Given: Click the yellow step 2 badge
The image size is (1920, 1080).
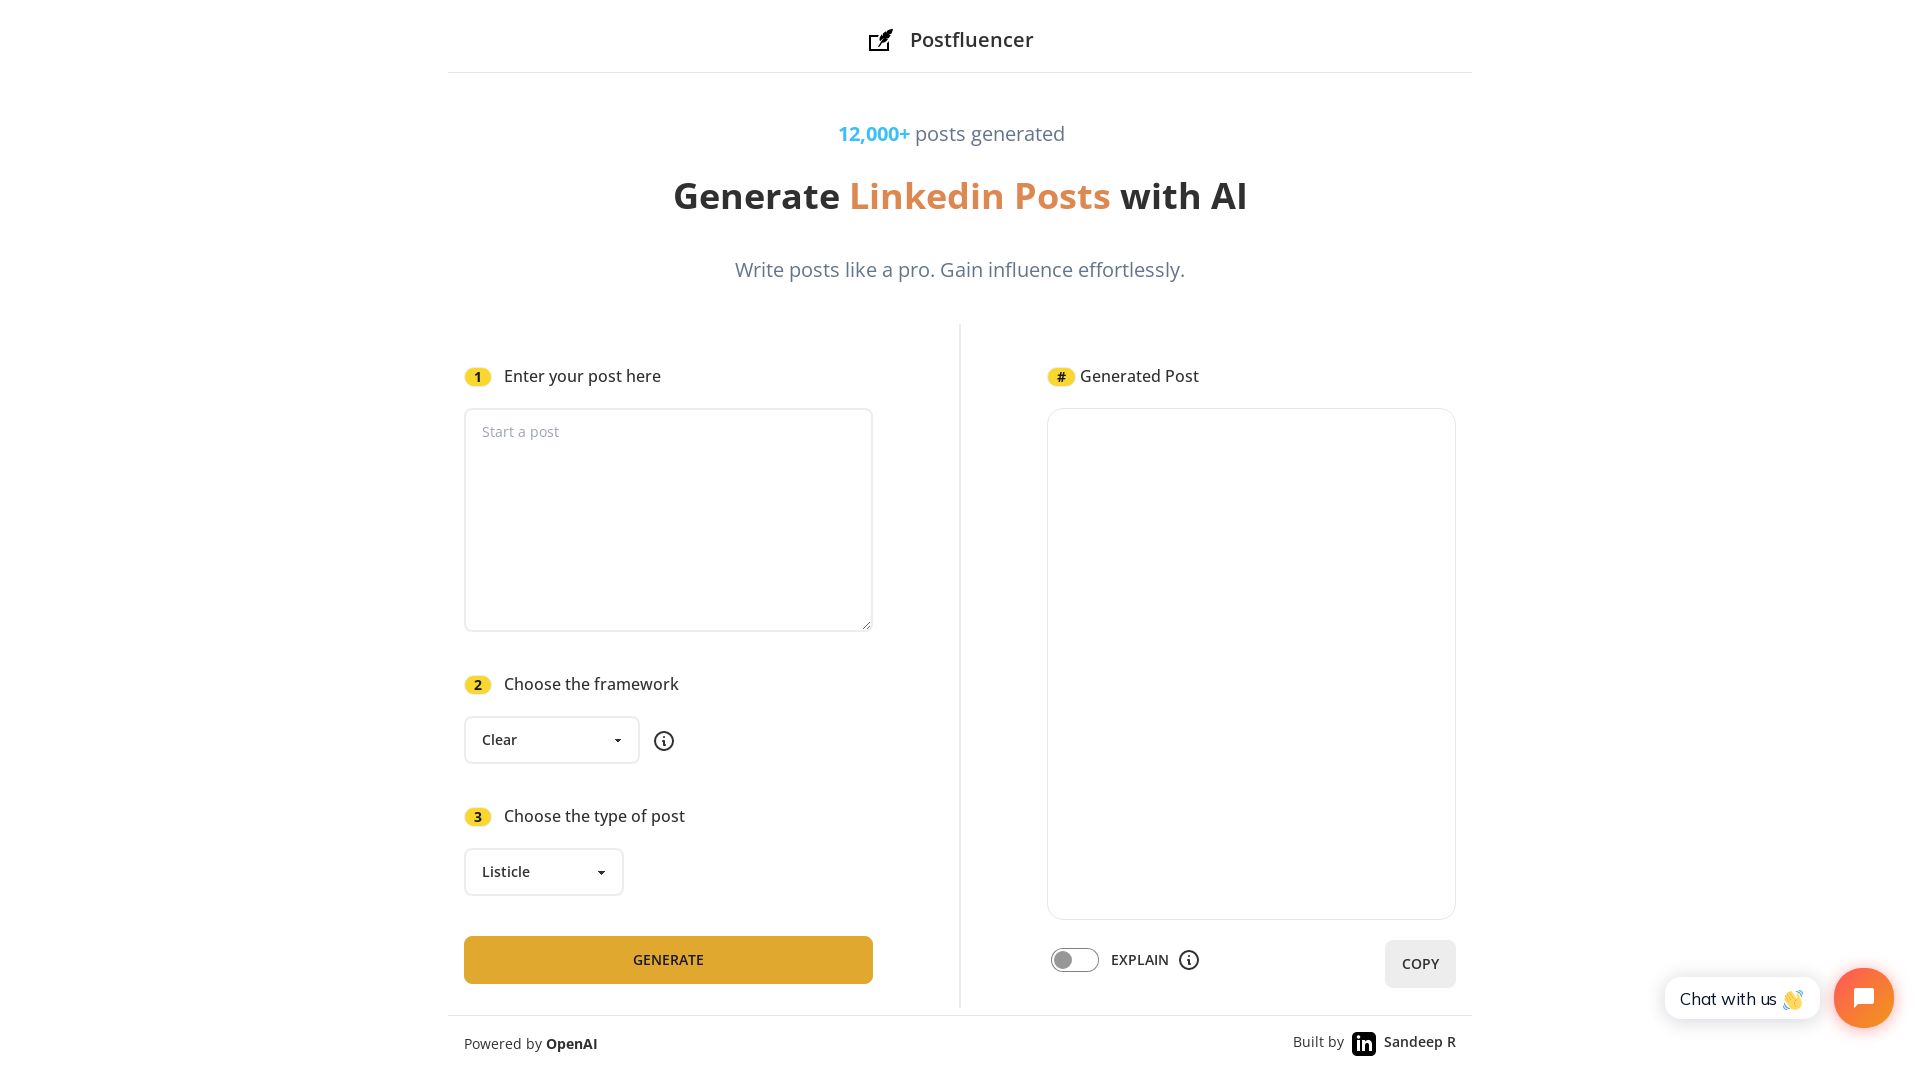Looking at the screenshot, I should 478,685.
